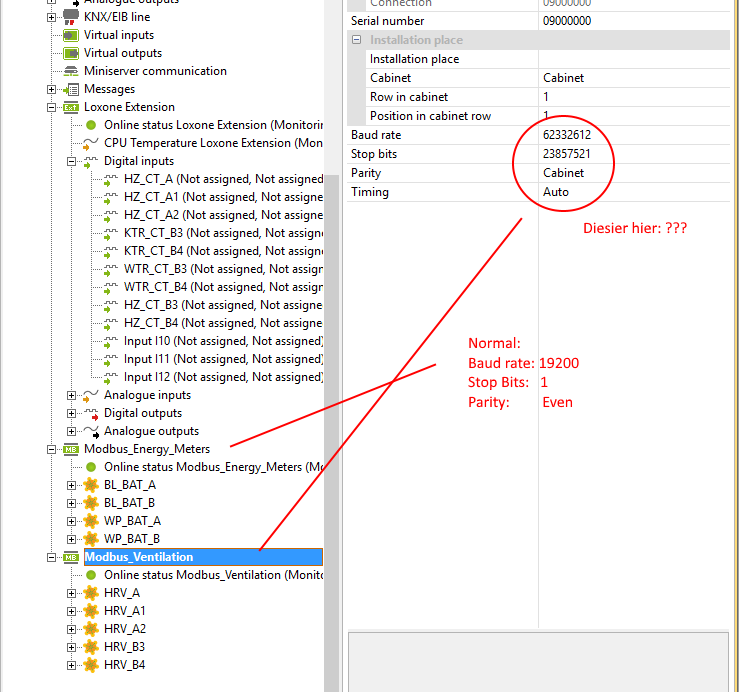Click the Timing property label
Viewport: 739px width, 692px height.
point(370,192)
